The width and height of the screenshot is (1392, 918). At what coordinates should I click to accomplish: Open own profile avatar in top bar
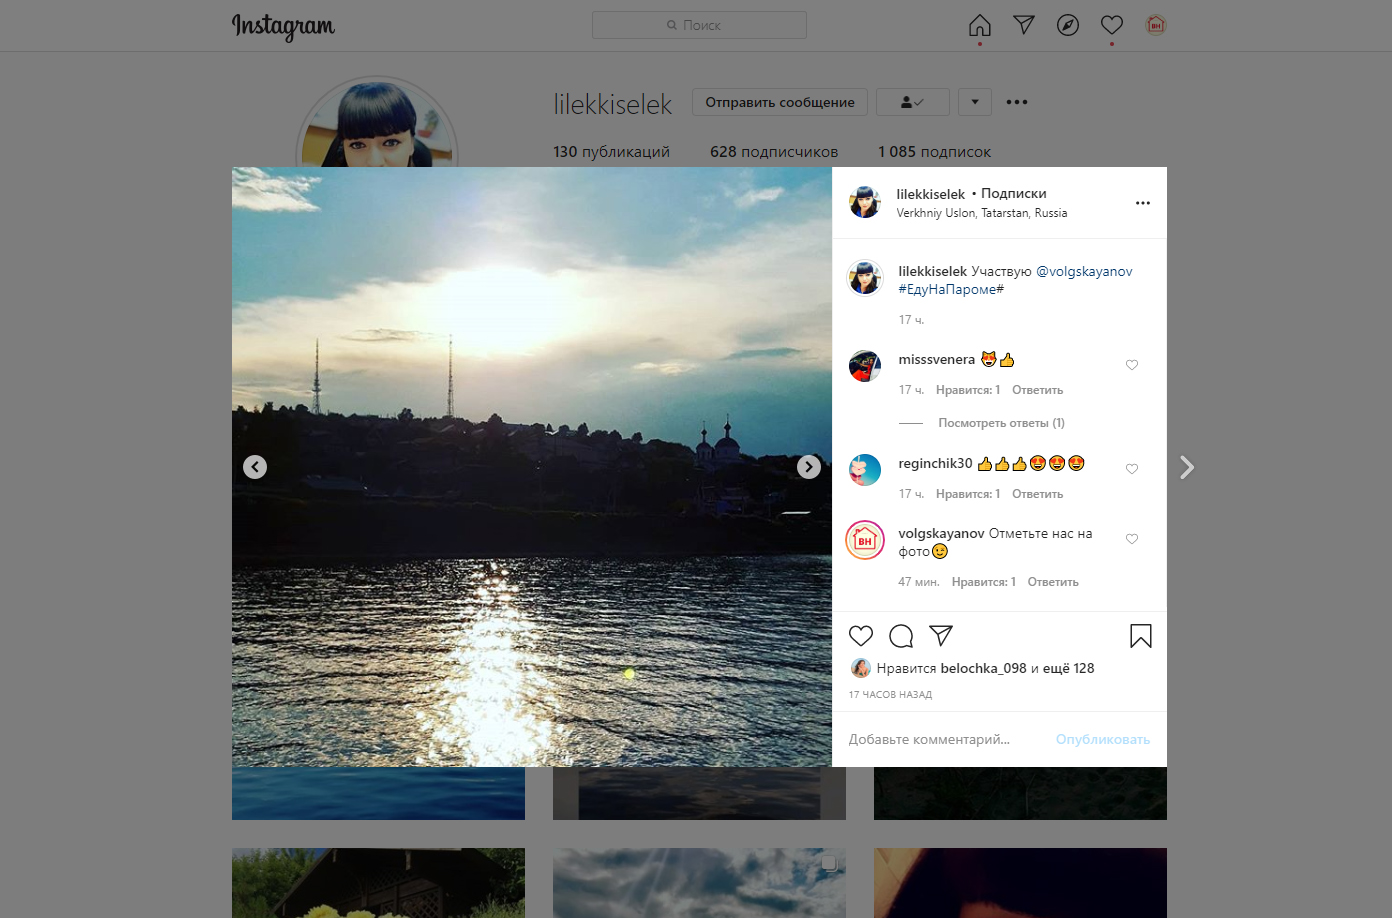click(x=1156, y=25)
